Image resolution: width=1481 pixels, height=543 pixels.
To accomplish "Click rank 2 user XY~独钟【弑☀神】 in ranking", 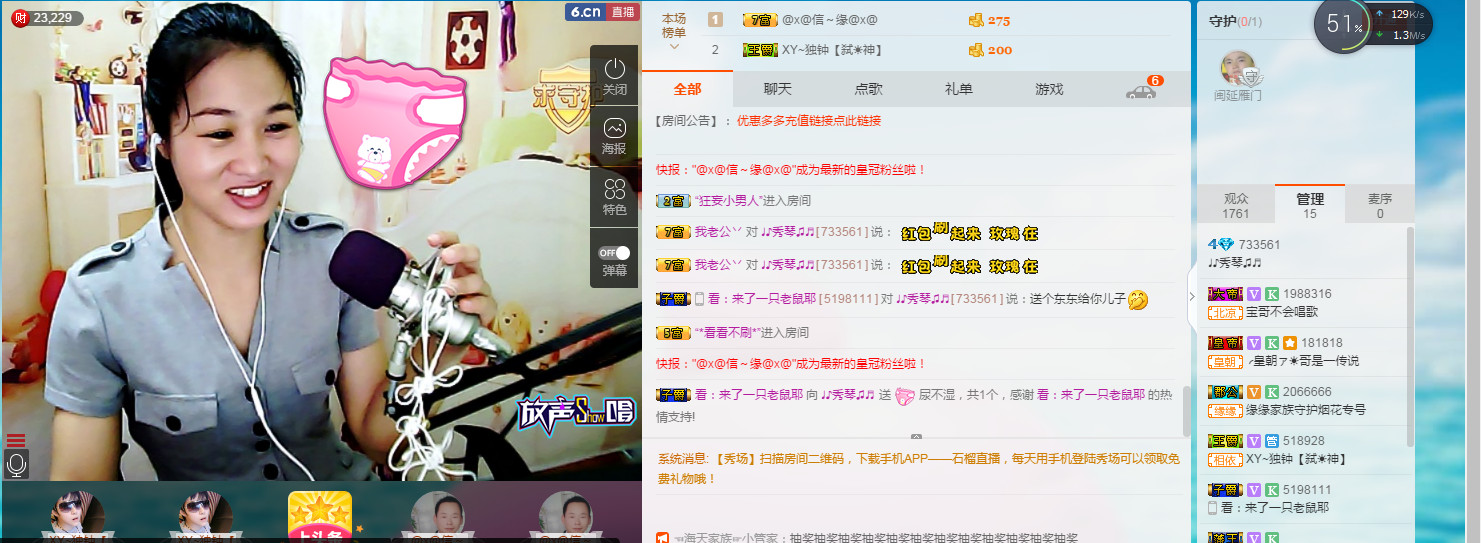I will coord(831,50).
